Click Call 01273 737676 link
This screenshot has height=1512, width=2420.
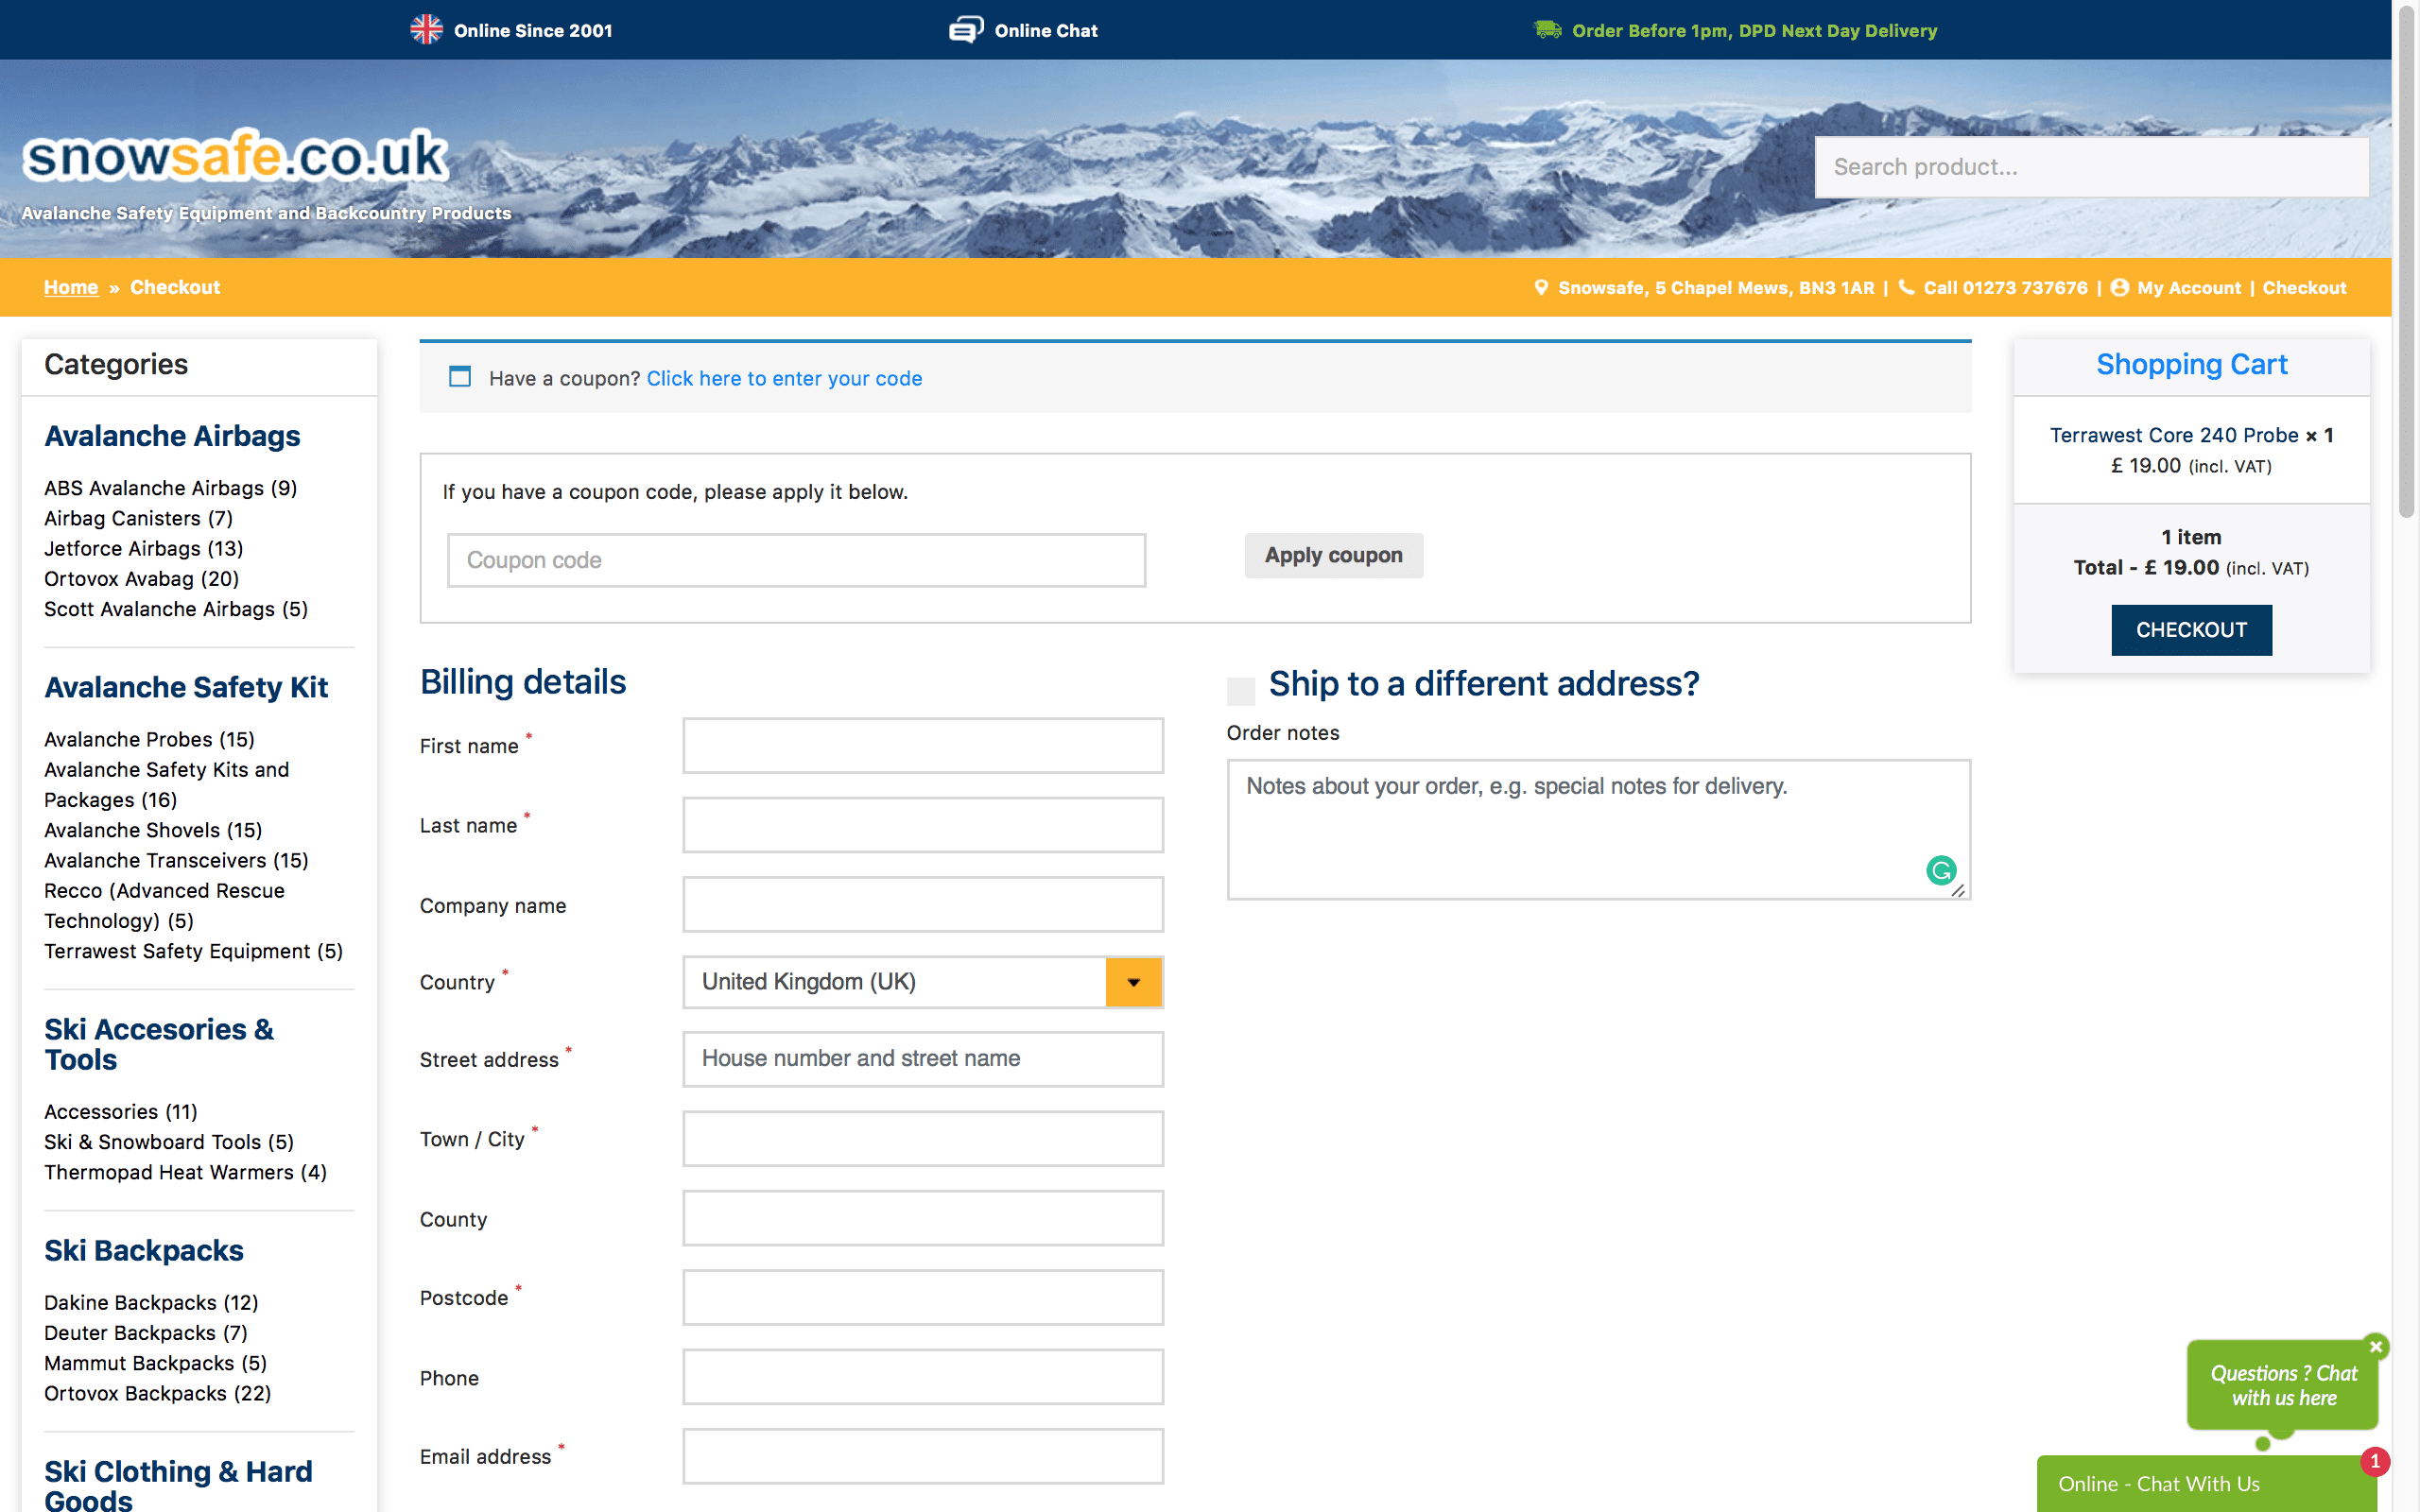click(2005, 288)
